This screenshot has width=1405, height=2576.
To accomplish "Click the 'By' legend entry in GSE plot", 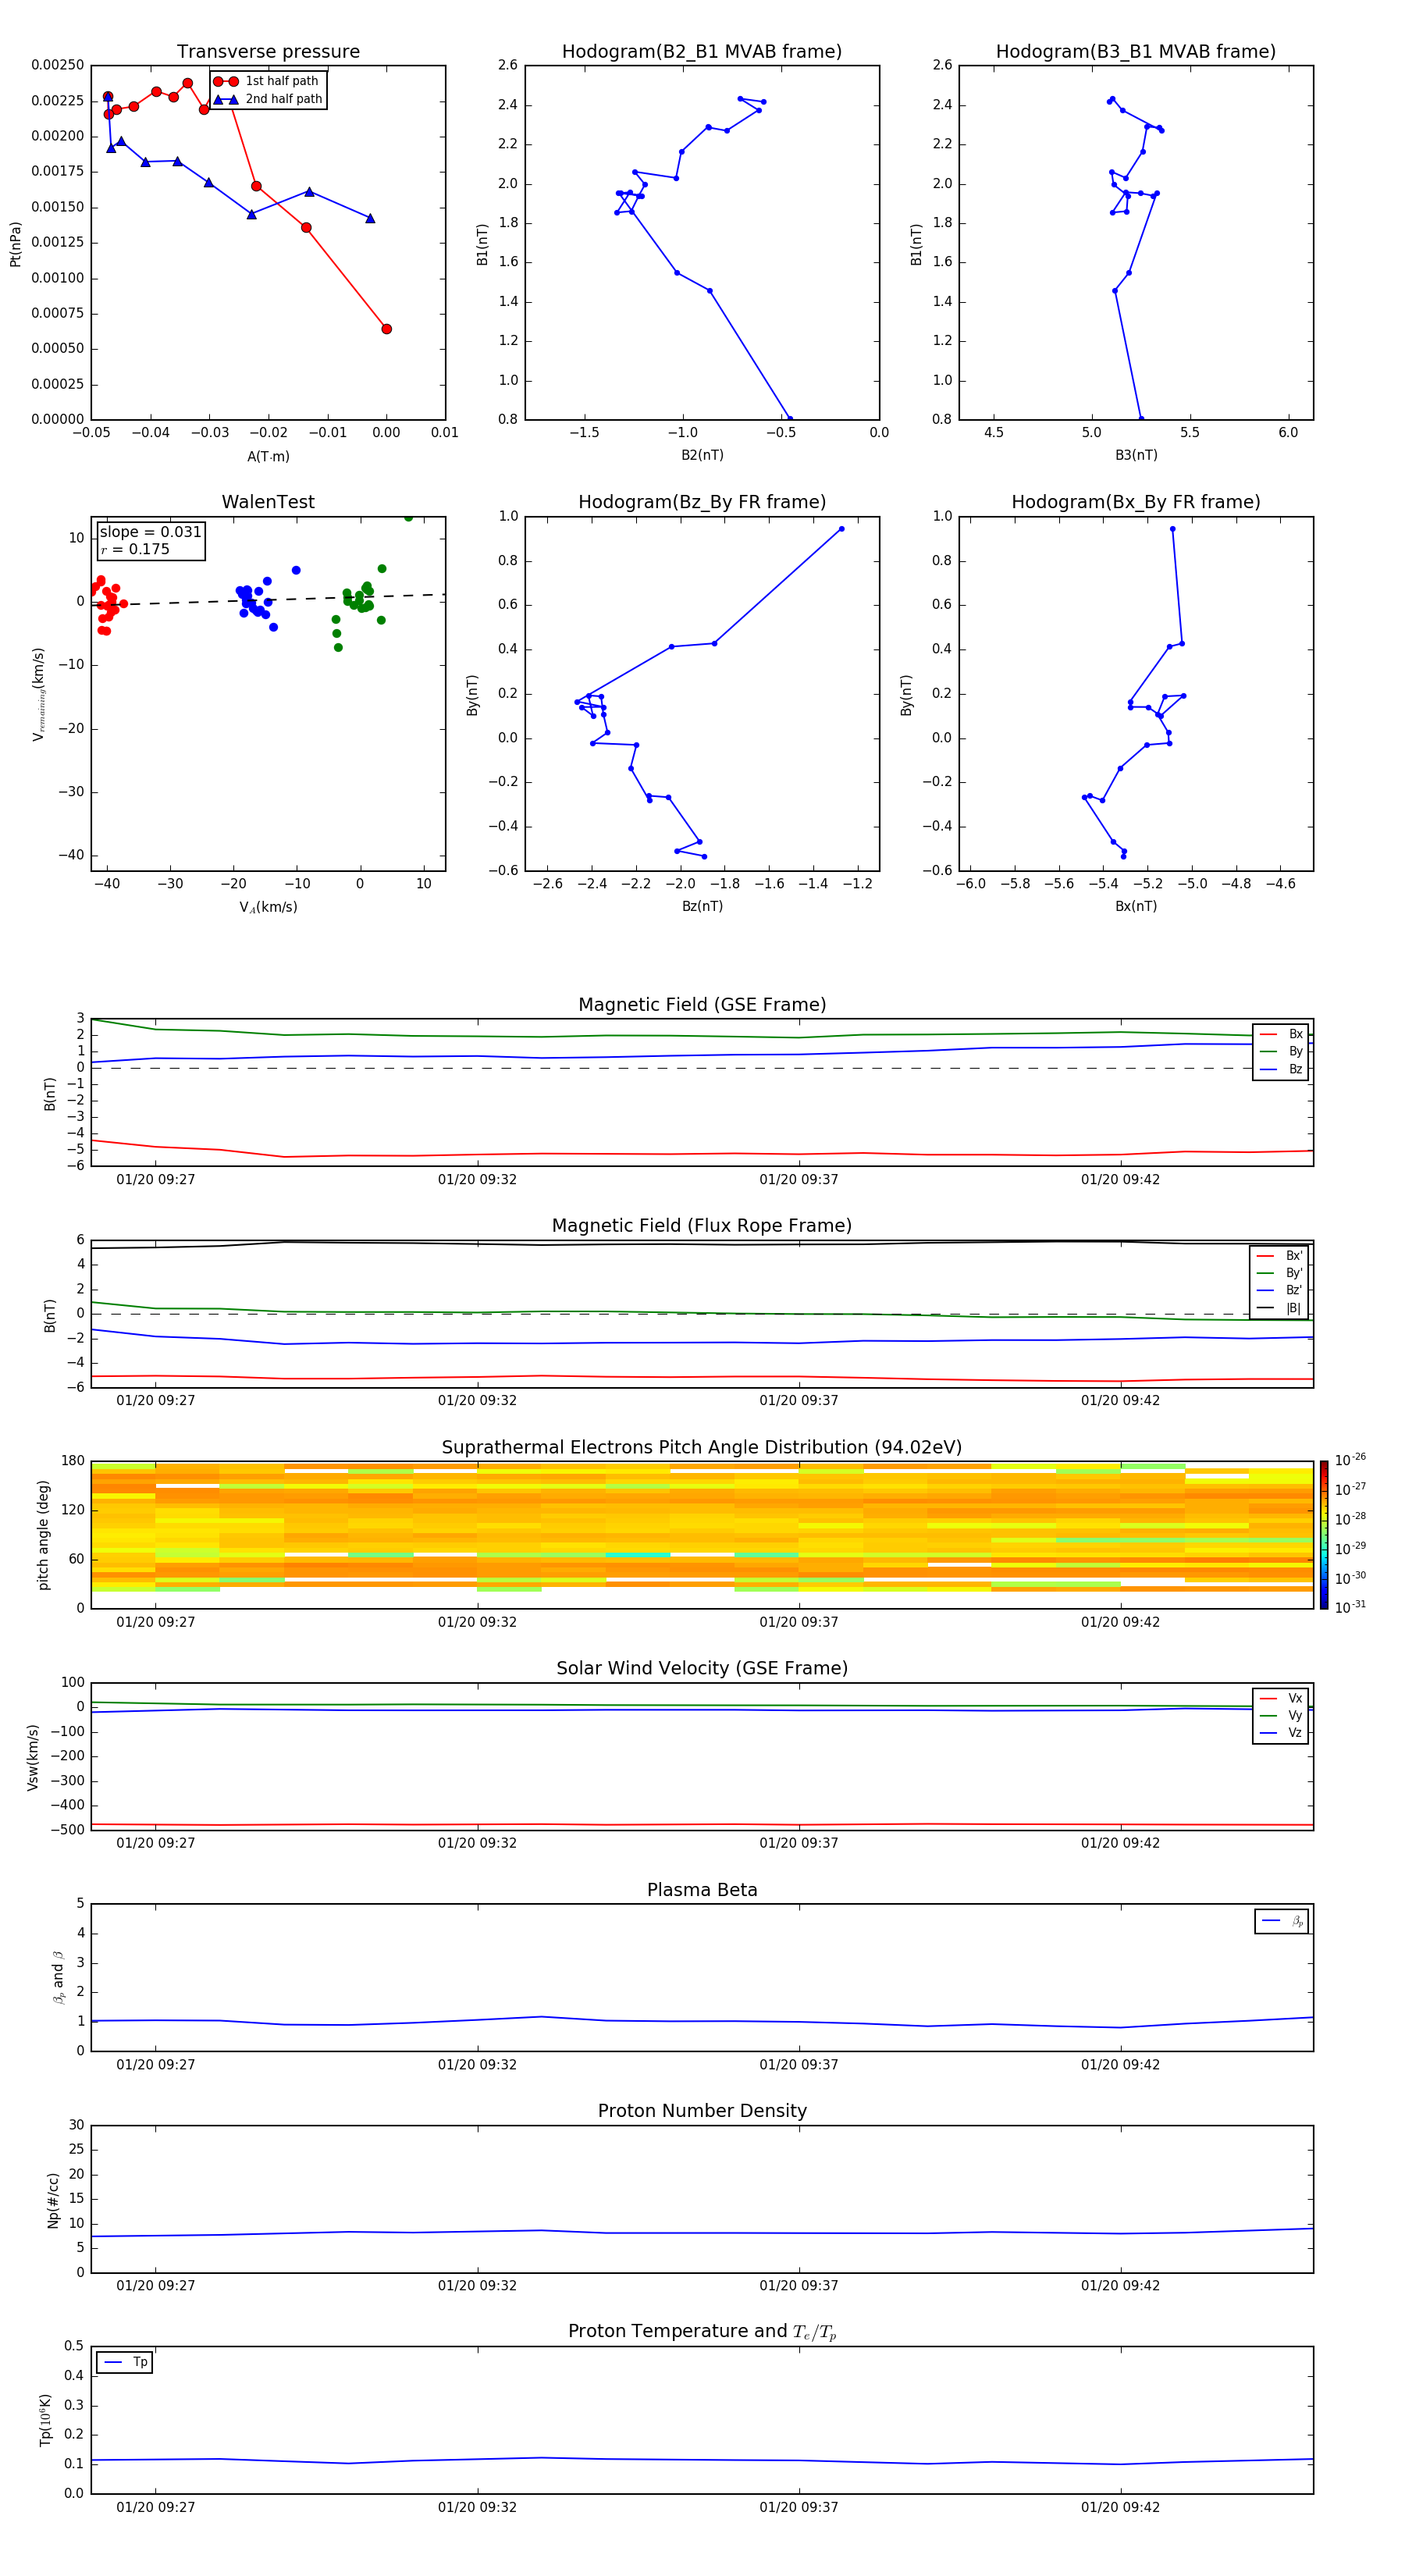I will (1281, 1051).
